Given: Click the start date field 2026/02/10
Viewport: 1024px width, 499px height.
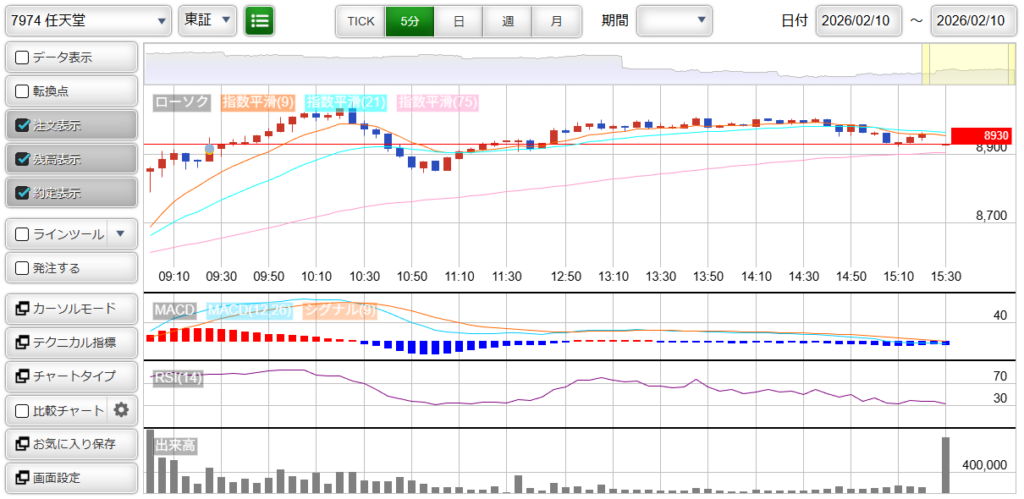Looking at the screenshot, I should 858,21.
